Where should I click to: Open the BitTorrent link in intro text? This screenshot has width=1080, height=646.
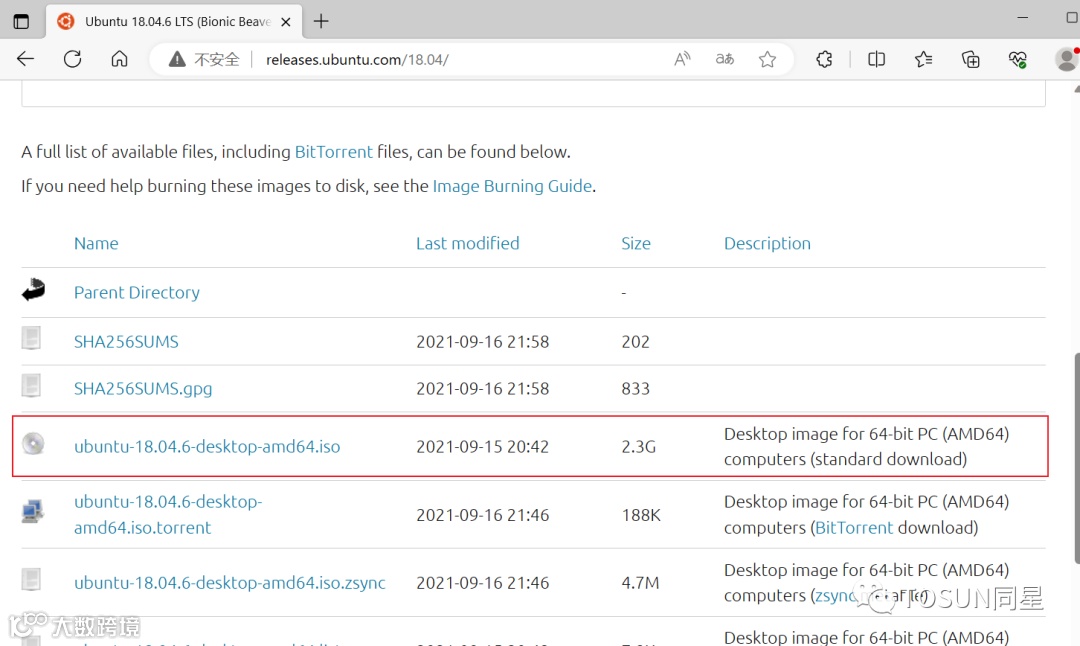333,152
